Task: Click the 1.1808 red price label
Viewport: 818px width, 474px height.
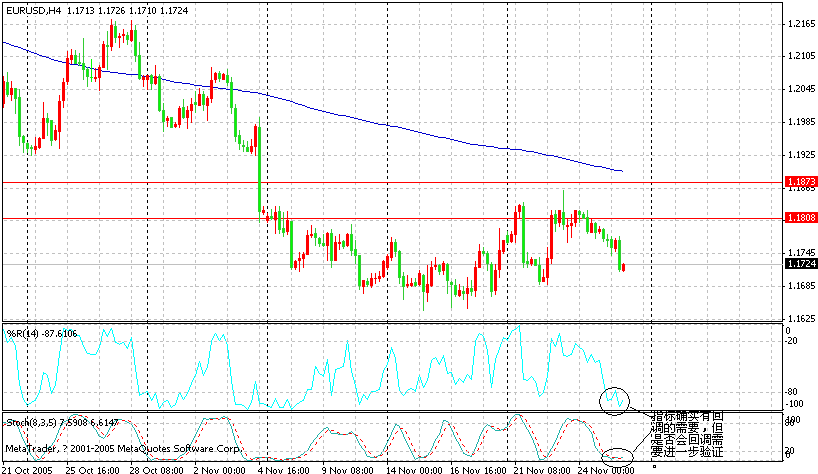Action: [801, 218]
